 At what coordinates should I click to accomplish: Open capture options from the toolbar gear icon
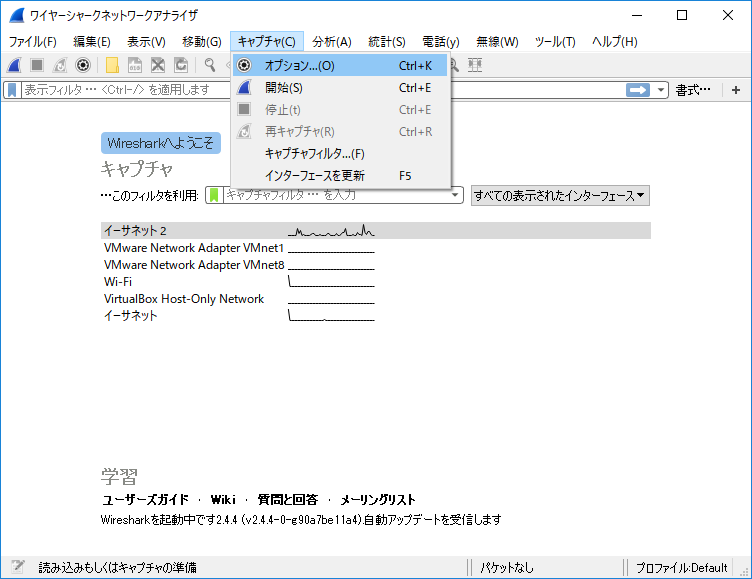[x=83, y=65]
